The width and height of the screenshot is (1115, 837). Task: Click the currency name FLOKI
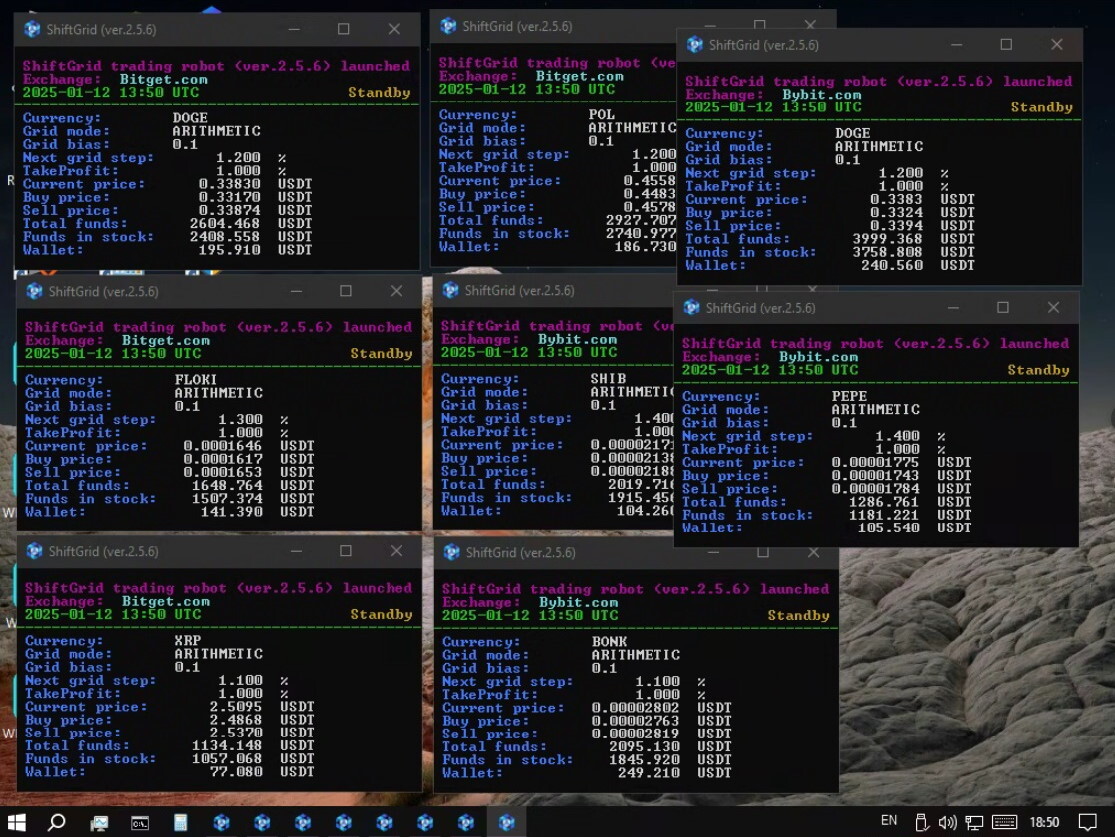196,380
